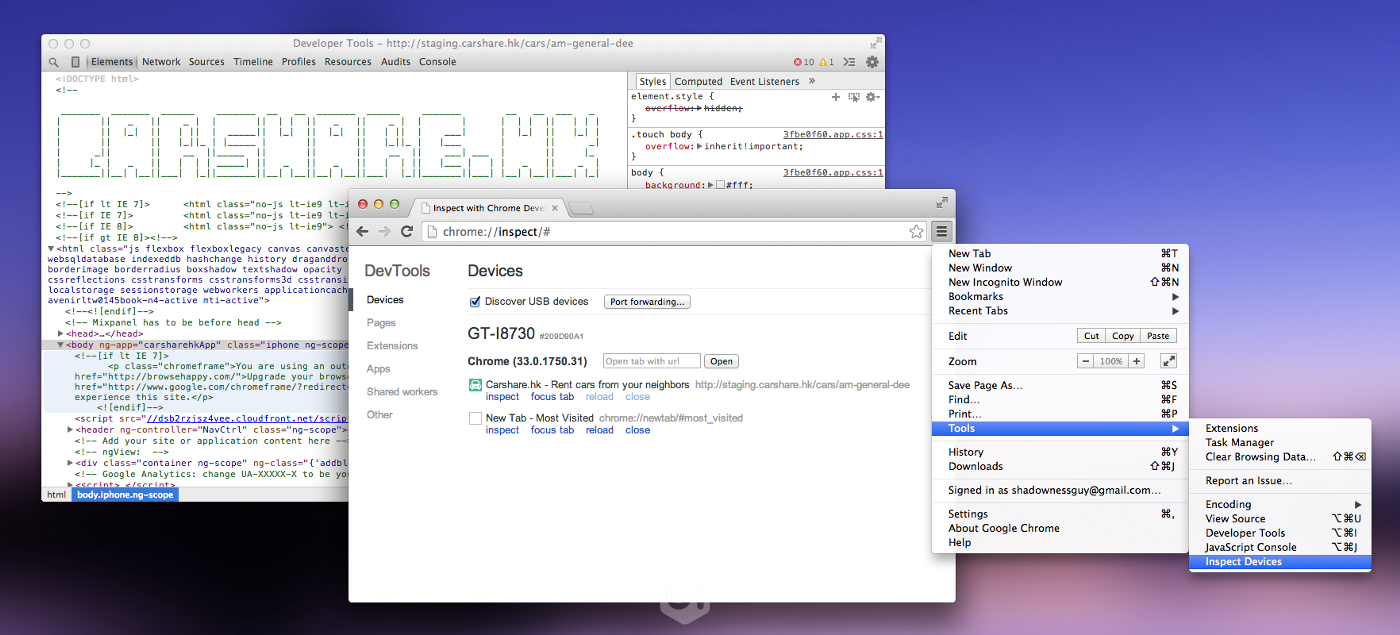Open the Bookmarks submenu

pos(1060,296)
